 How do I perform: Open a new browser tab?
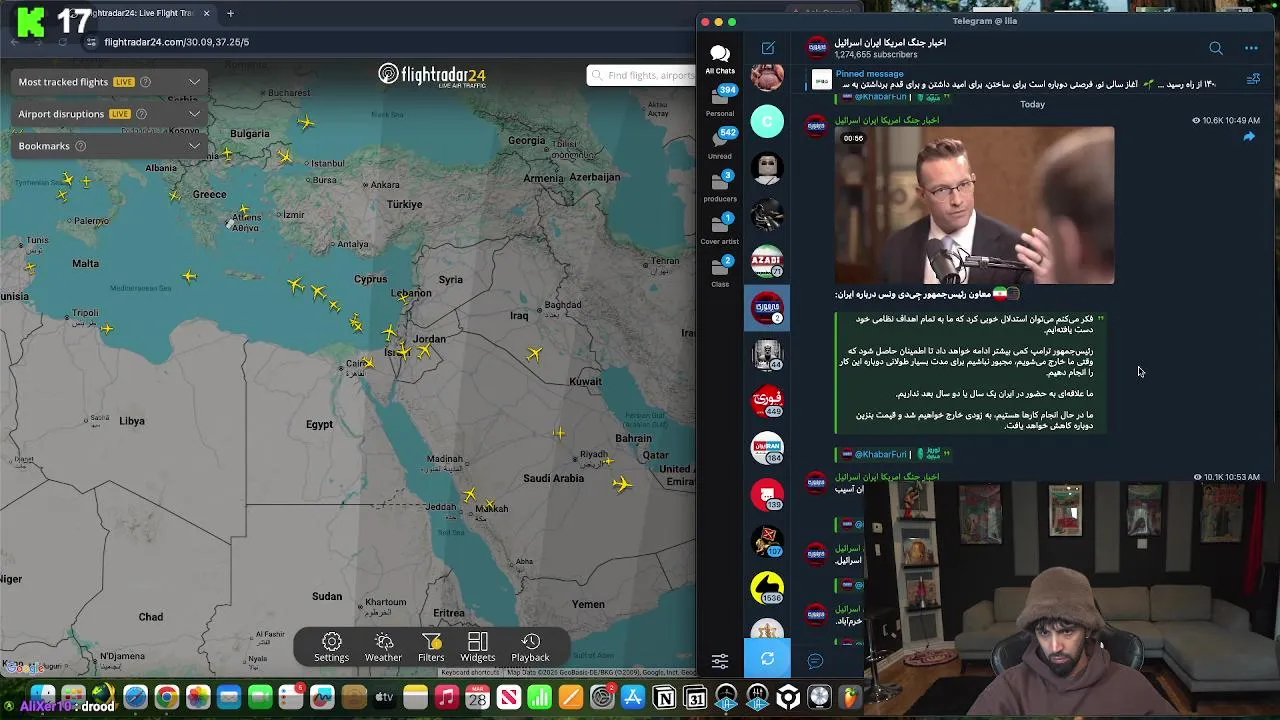230,13
